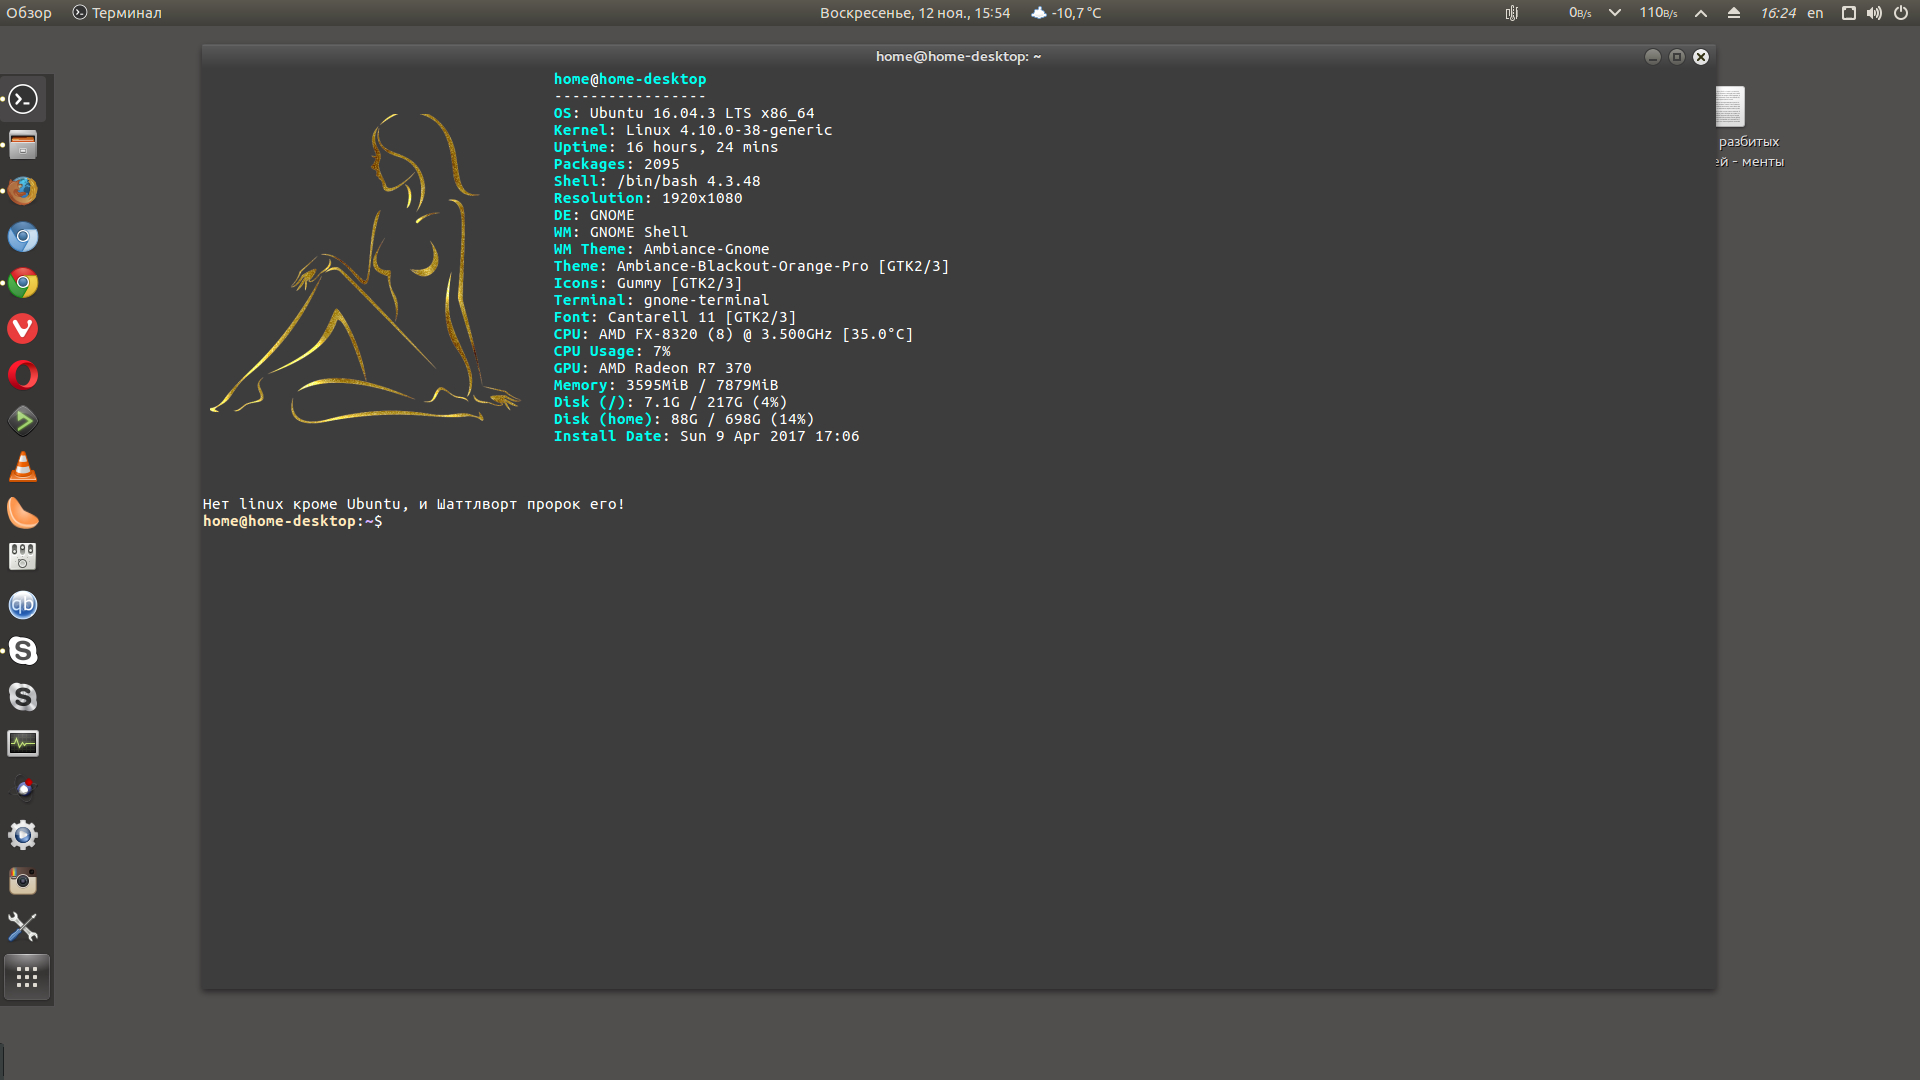Launch Google Chrome from the dock
The image size is (1920, 1080).
tap(23, 283)
